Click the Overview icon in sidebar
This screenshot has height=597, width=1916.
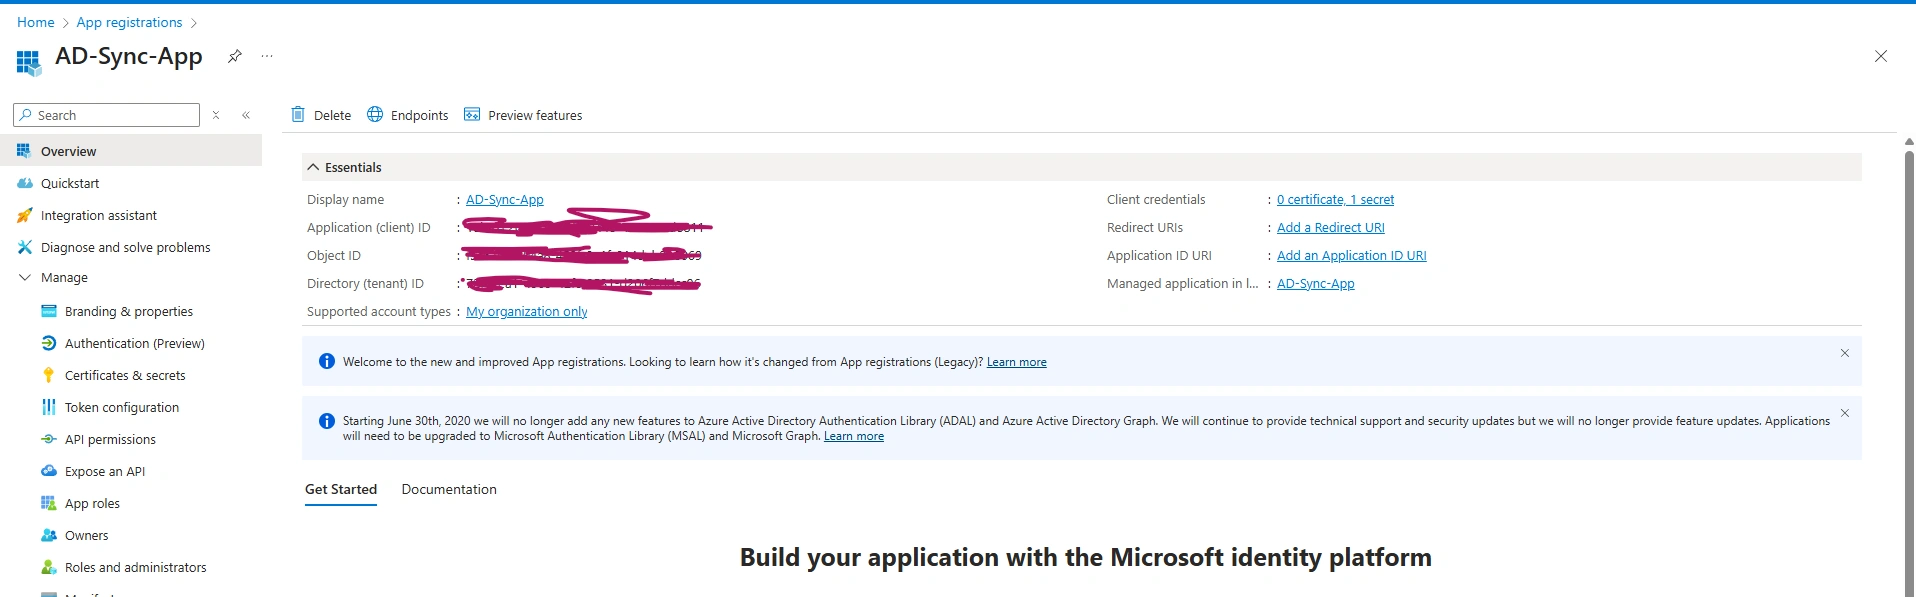24,151
